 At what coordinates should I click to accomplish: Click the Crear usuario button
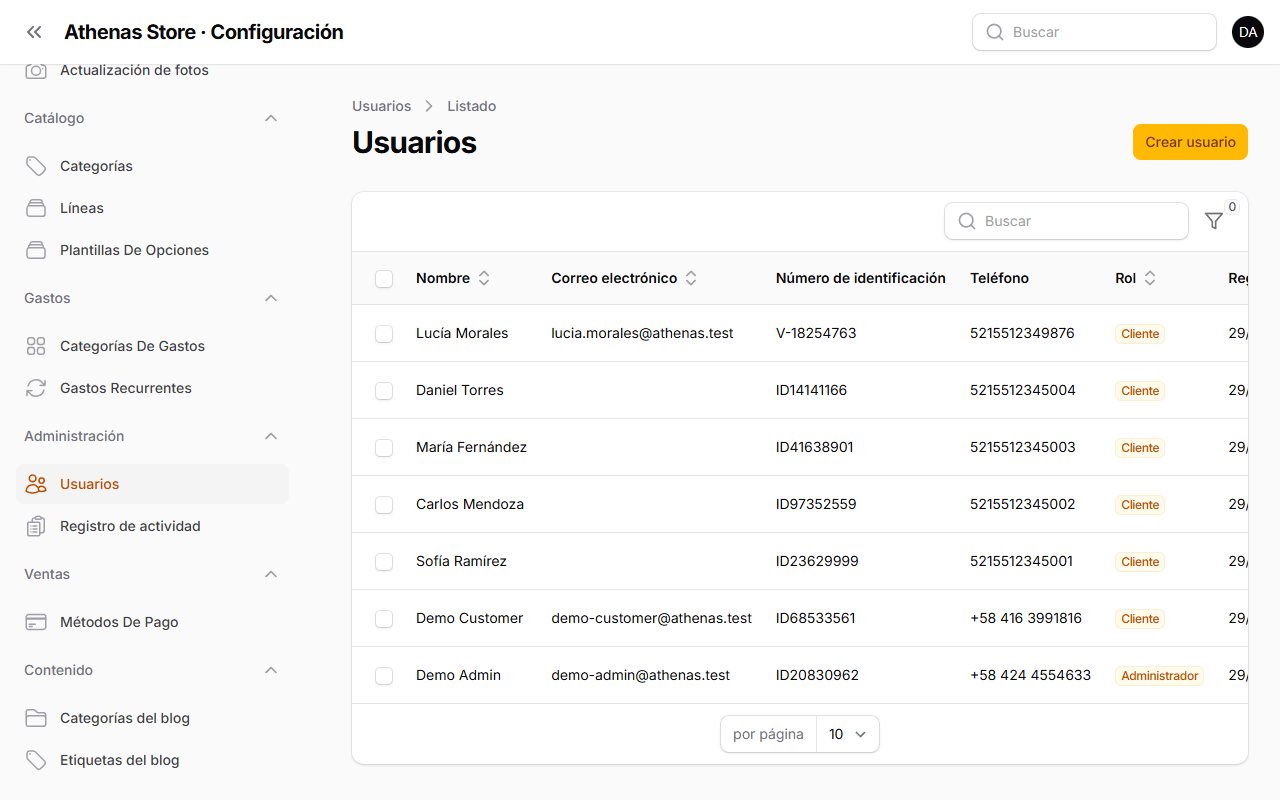[1190, 142]
